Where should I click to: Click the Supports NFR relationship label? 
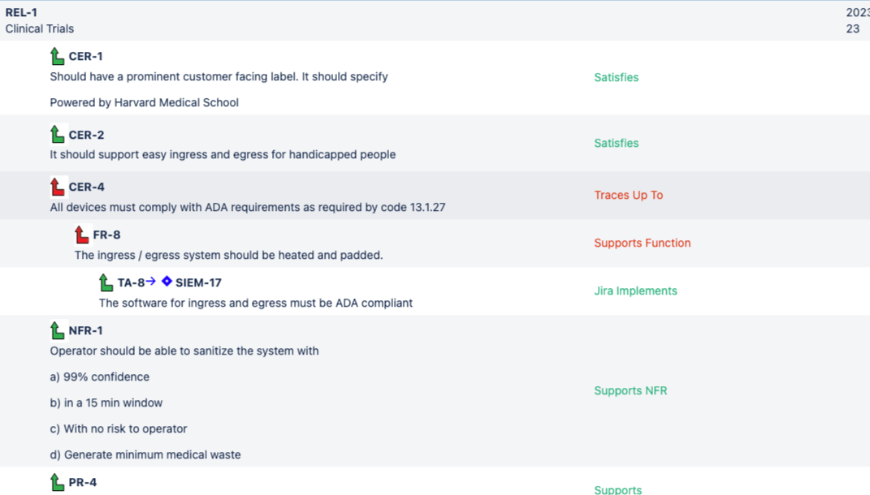point(630,391)
